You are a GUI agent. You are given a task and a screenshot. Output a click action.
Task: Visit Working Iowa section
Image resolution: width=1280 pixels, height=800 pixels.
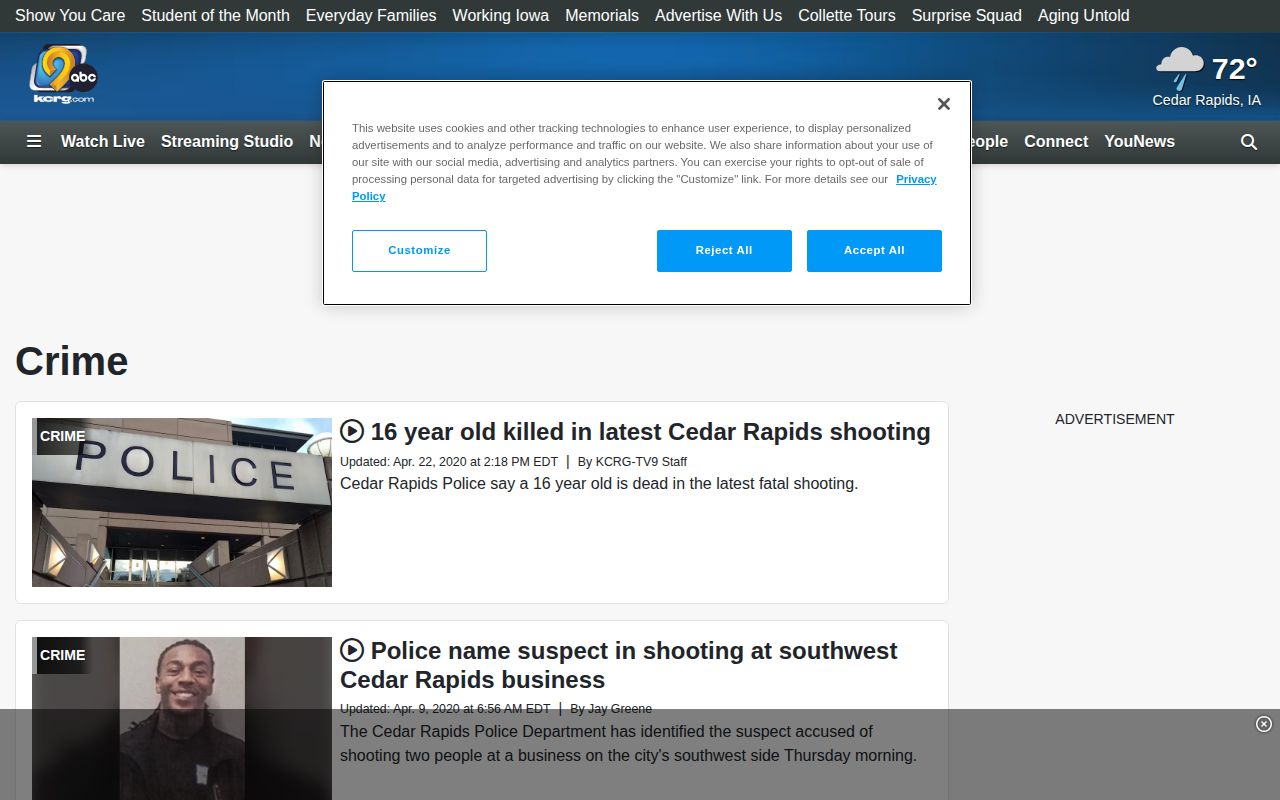[501, 15]
